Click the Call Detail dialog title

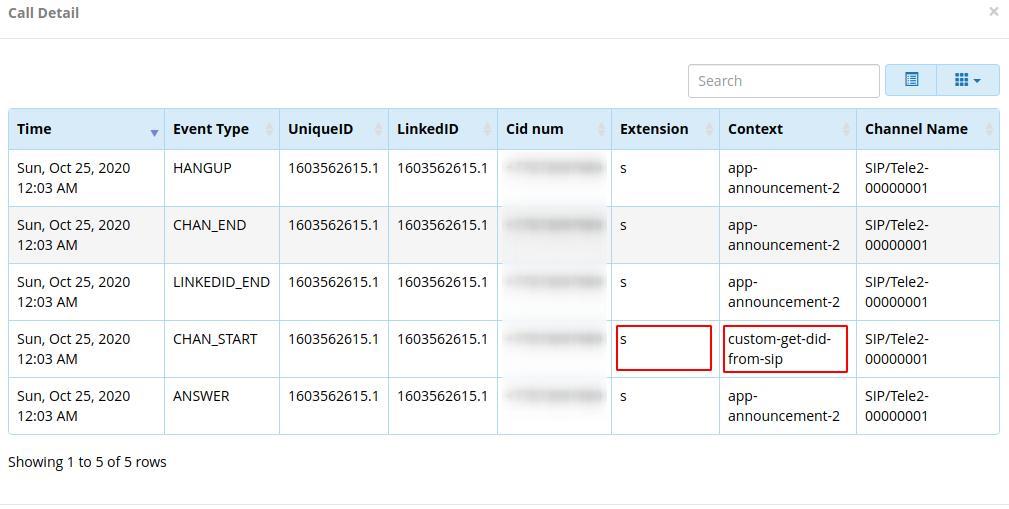(44, 13)
